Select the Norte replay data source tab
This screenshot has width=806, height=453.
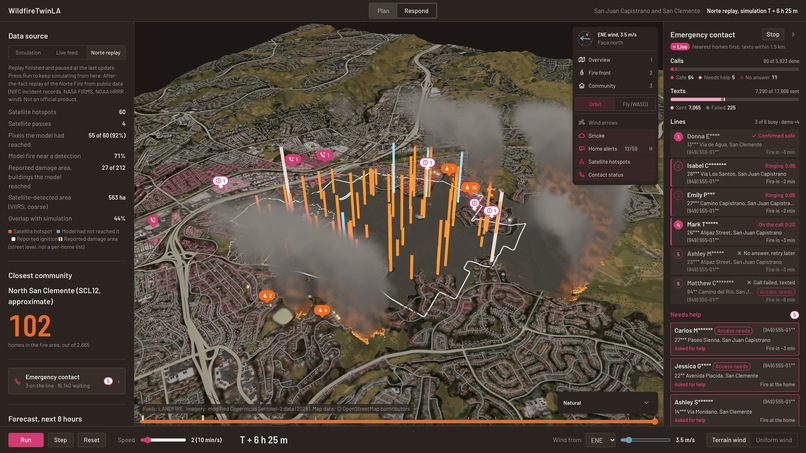pos(105,52)
